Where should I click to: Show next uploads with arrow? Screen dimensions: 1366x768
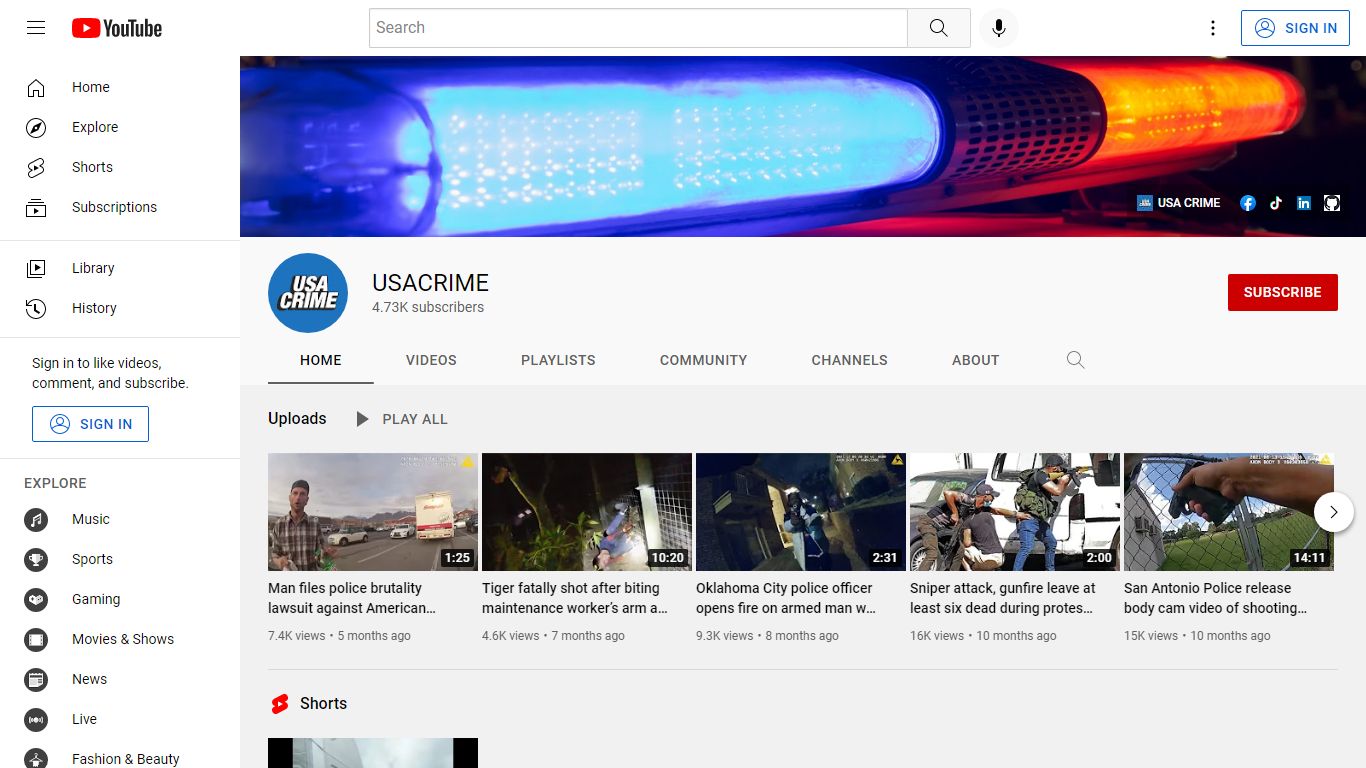[1334, 512]
